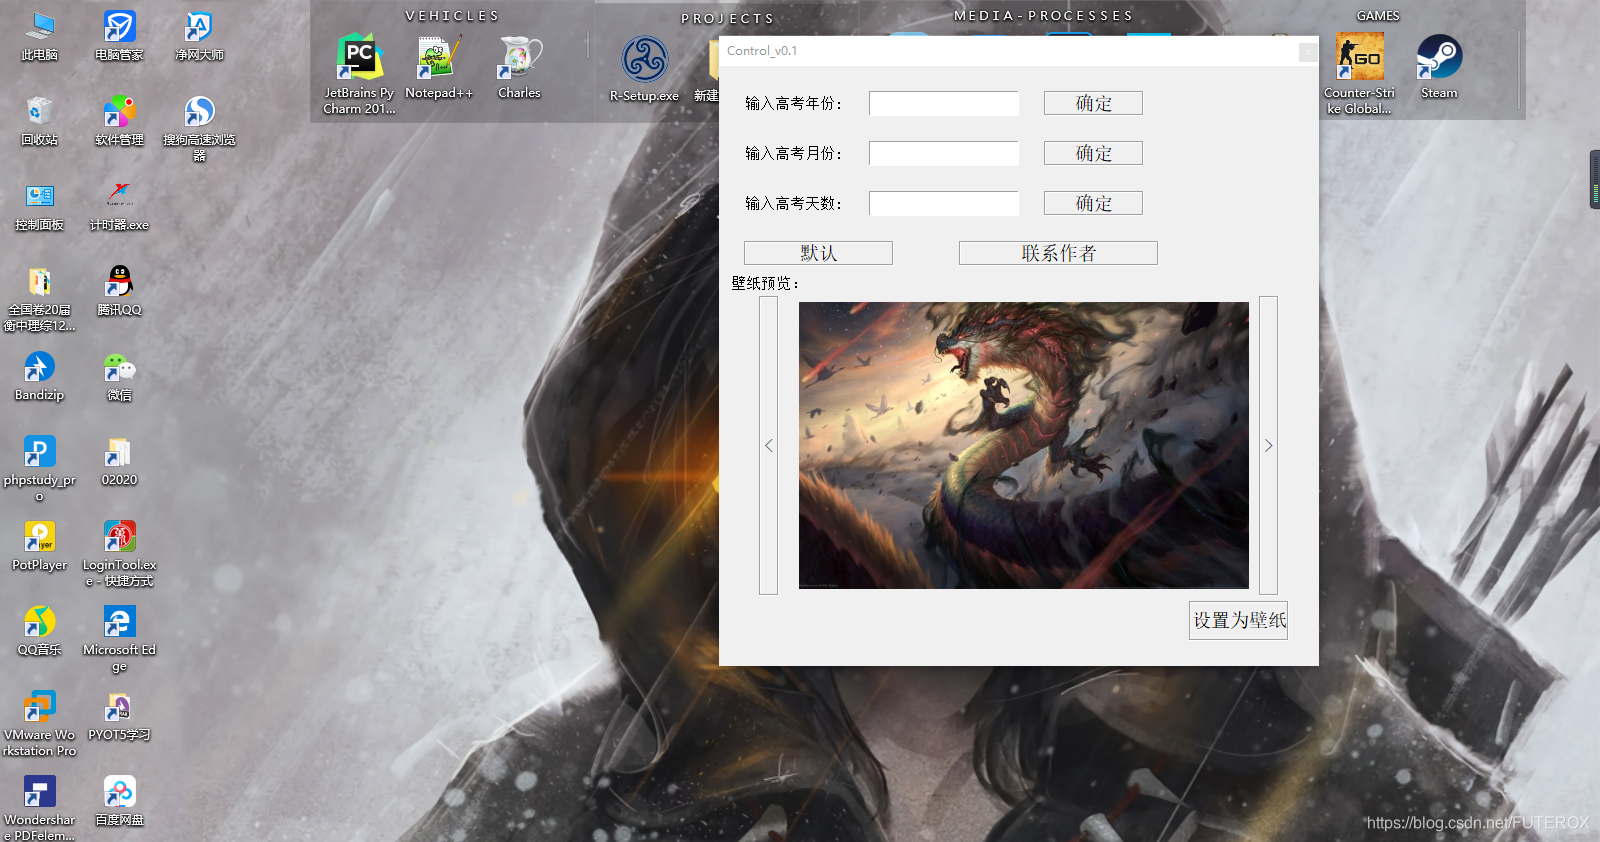Image resolution: width=1600 pixels, height=842 pixels.
Task: Launch 计时器.exe from the desktop
Action: (119, 206)
